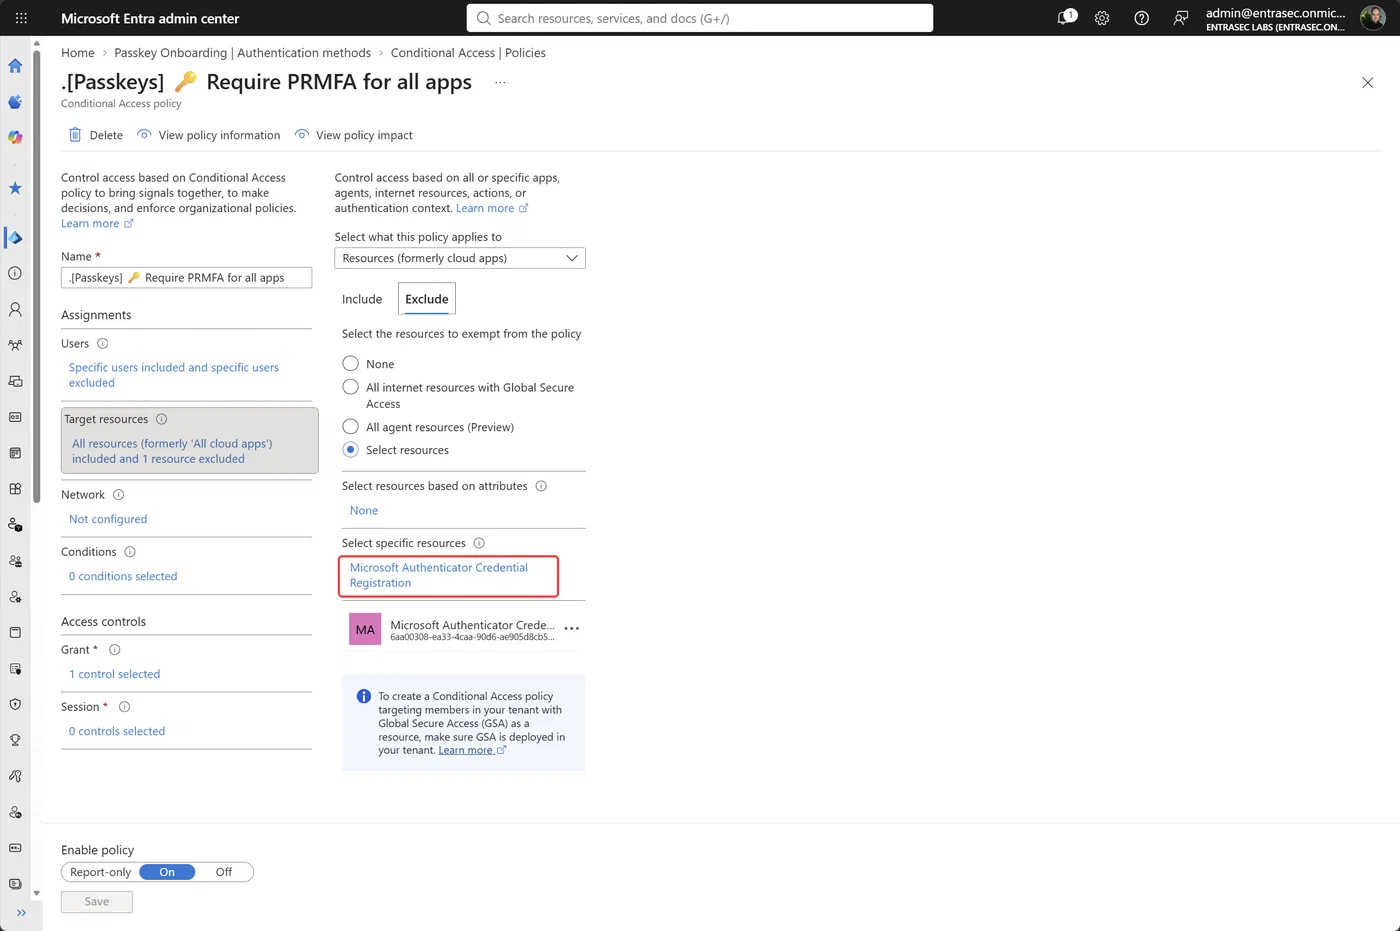Open the app launcher waffle menu
This screenshot has height=931, width=1400.
[x=21, y=18]
